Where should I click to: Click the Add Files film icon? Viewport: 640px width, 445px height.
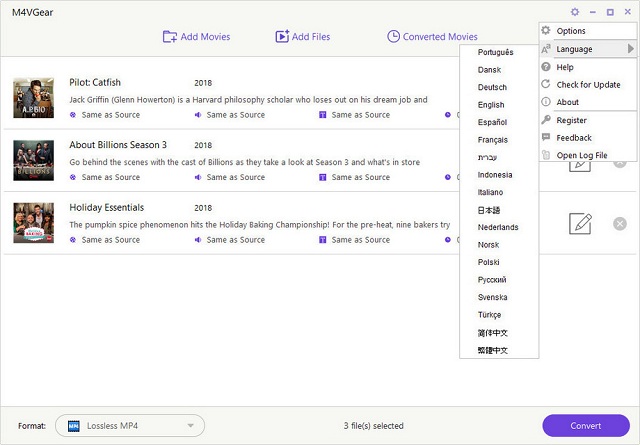point(282,36)
